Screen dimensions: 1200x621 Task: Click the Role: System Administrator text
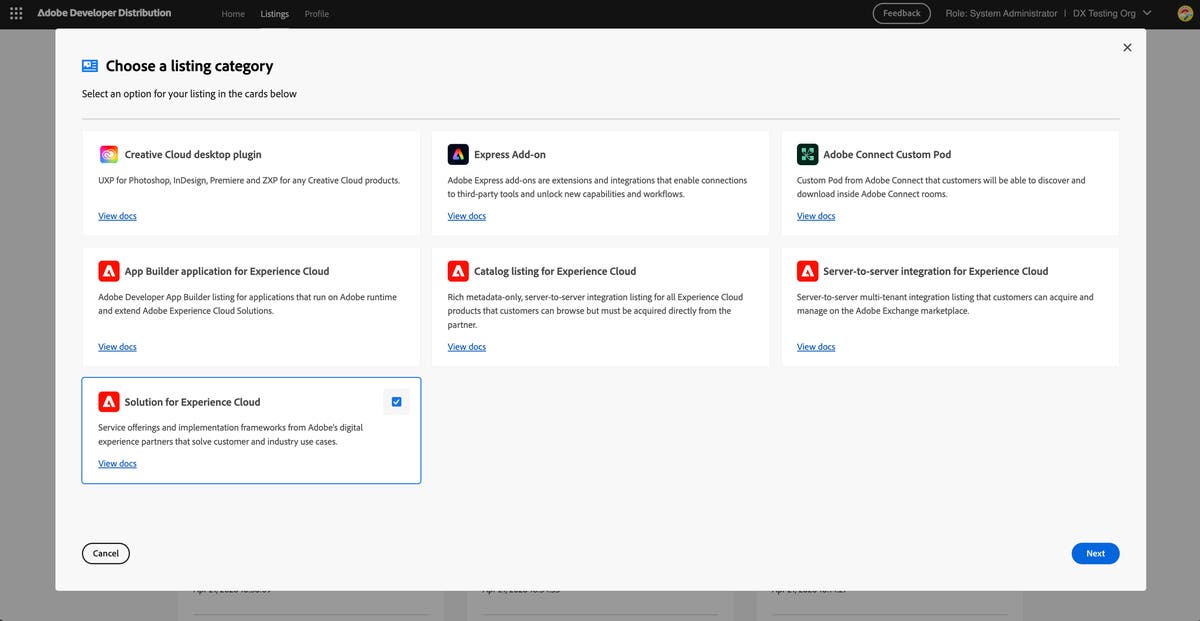coord(1001,13)
